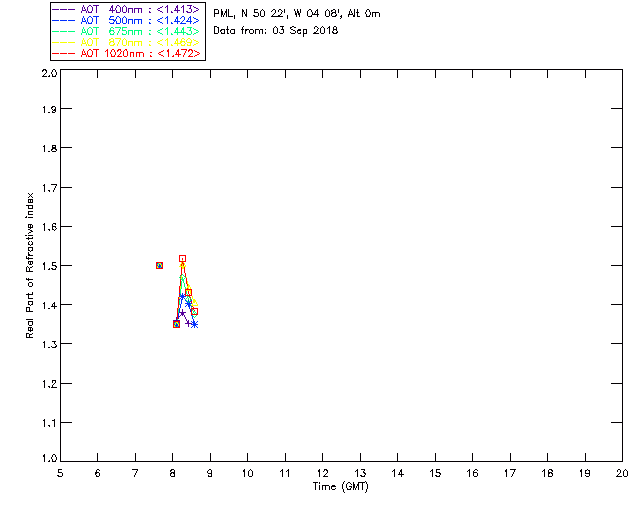Screen dimensions: 640x512
Task: Click the 12 tick label on time axis
Action: tap(322, 473)
